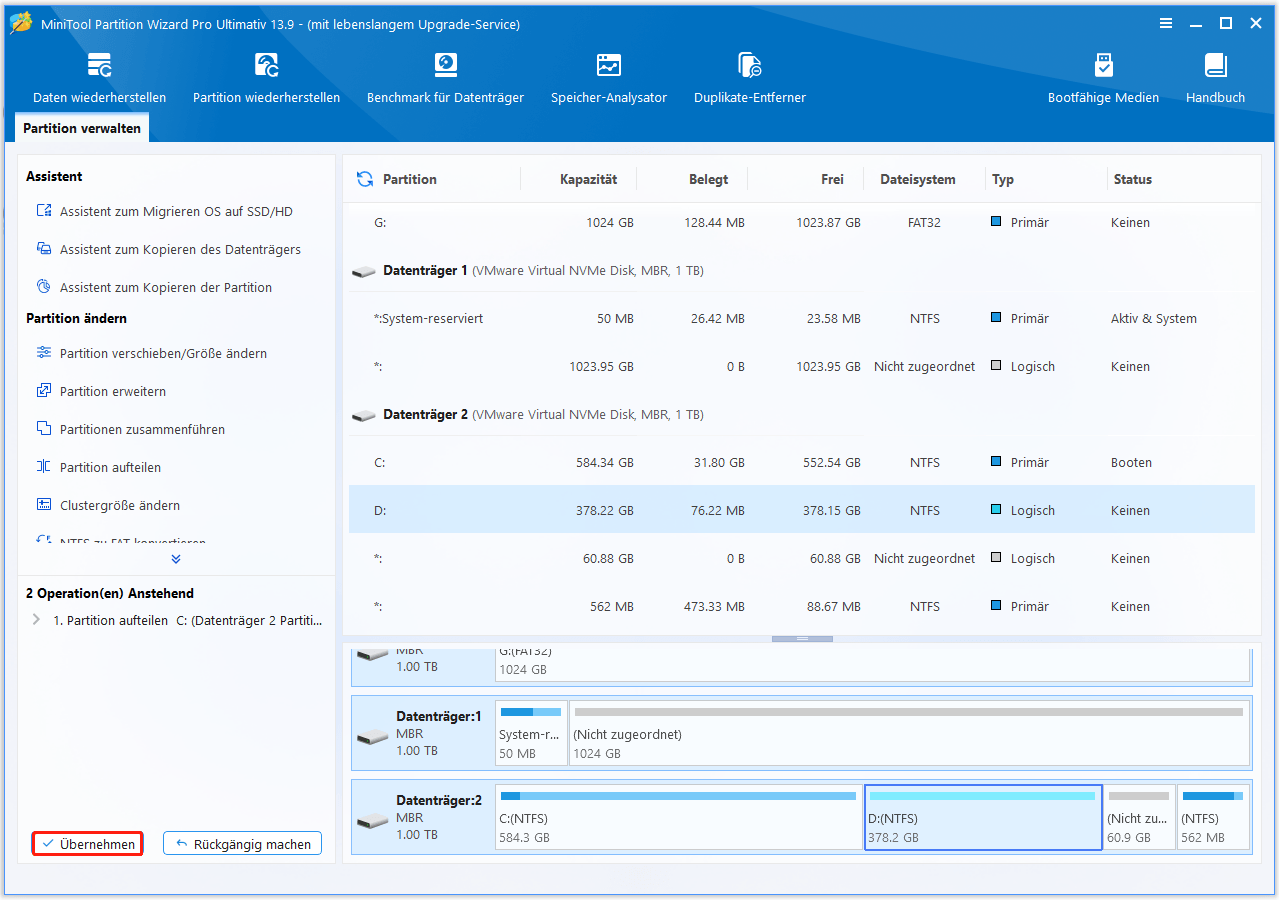
Task: Sort by Status column header
Action: 1133,180
